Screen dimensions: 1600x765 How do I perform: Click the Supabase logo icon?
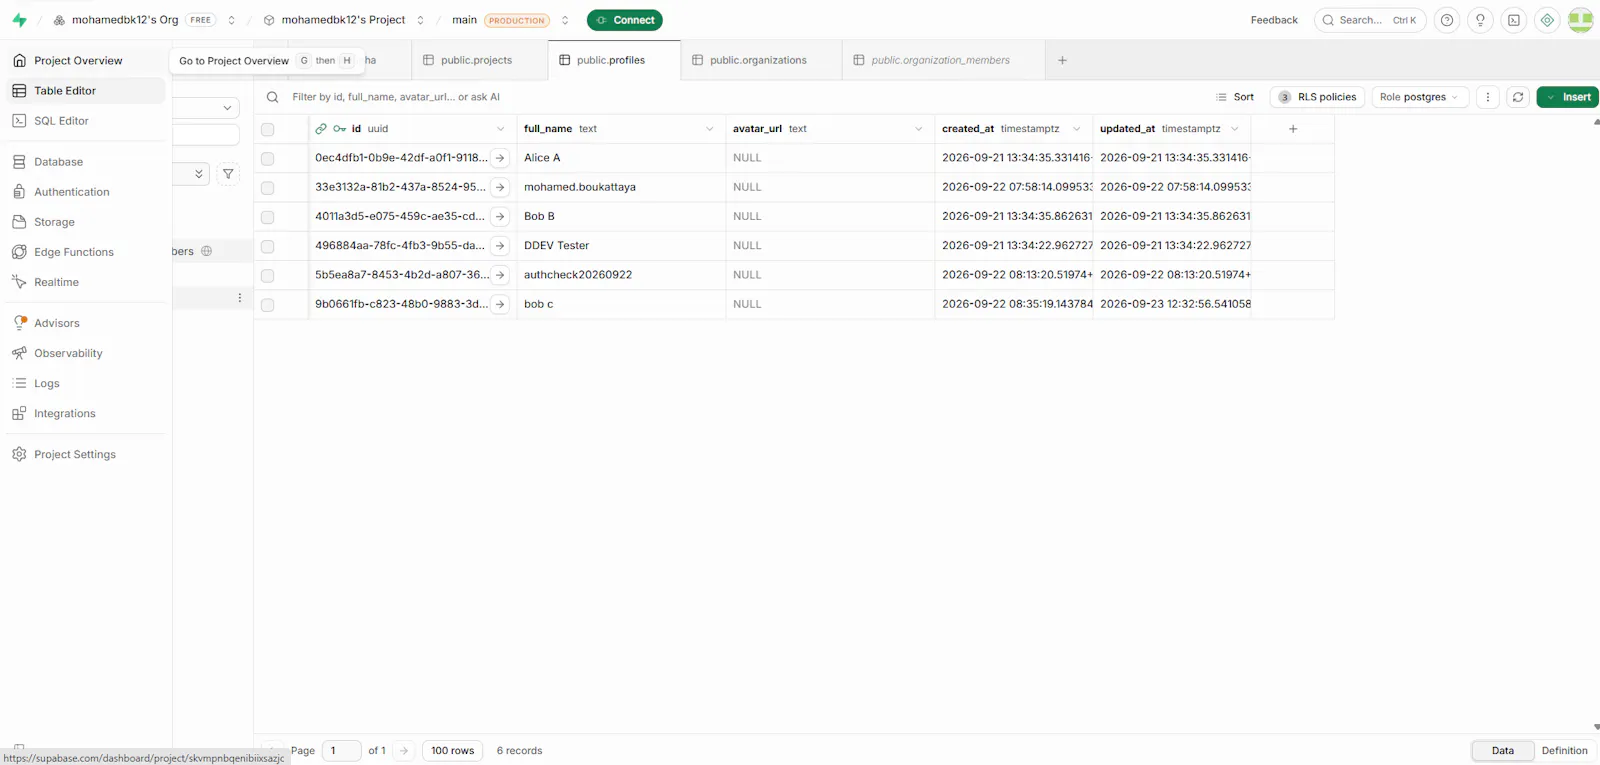click(x=19, y=20)
